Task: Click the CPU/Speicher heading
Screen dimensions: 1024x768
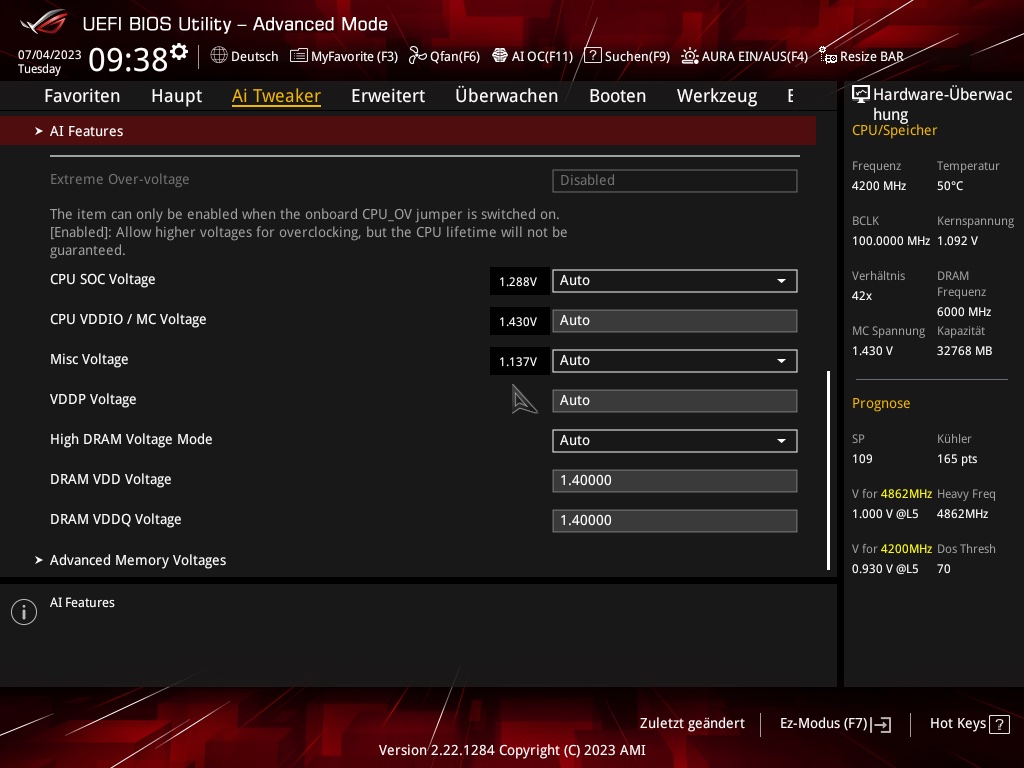Action: [894, 130]
